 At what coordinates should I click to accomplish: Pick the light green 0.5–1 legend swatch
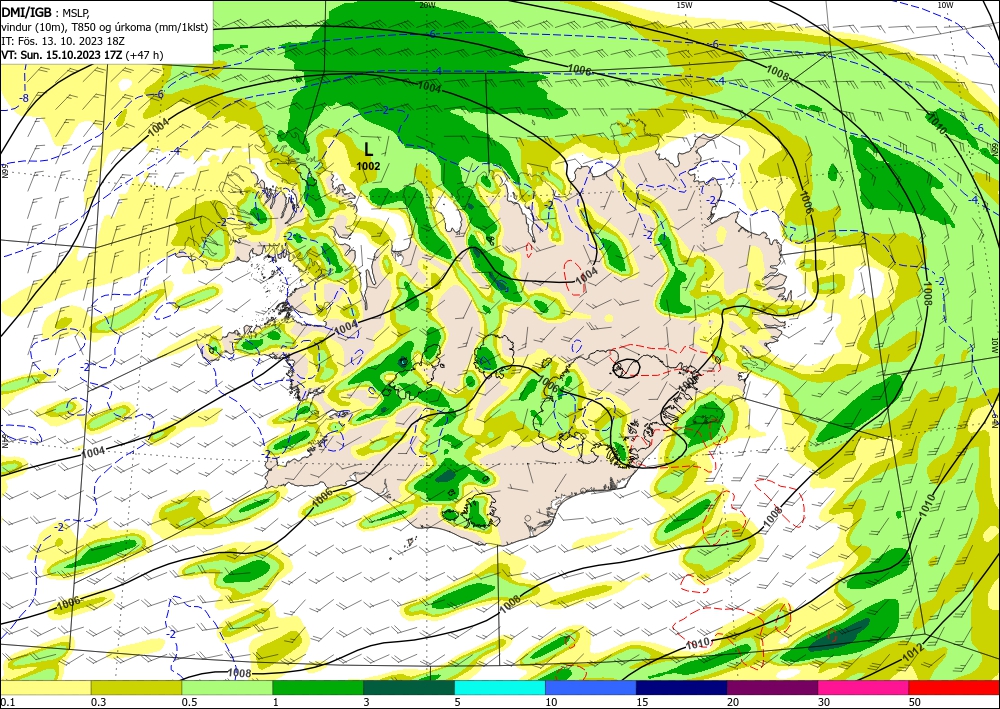click(x=227, y=688)
